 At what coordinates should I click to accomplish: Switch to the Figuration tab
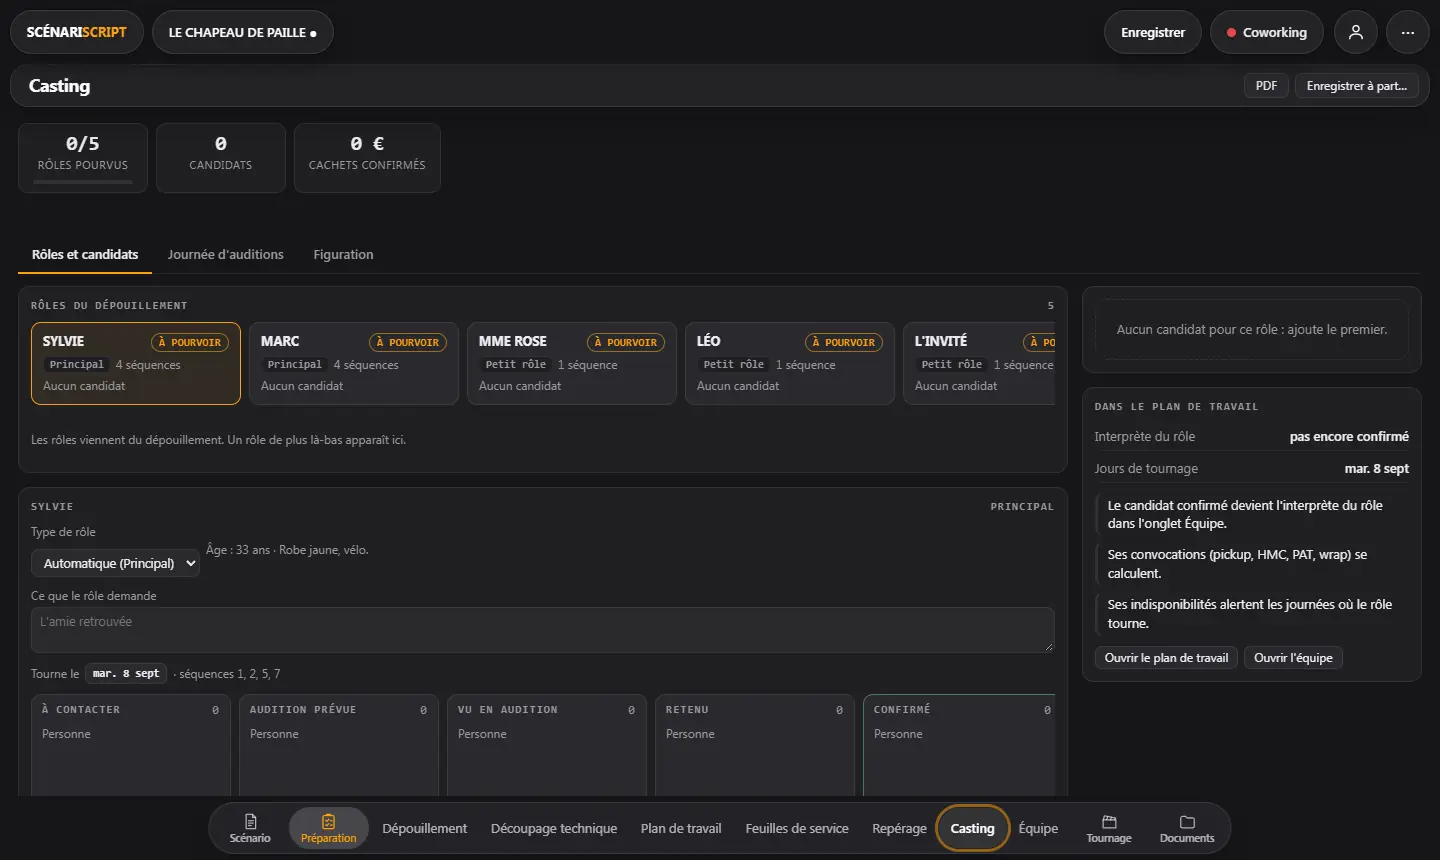[x=343, y=254]
